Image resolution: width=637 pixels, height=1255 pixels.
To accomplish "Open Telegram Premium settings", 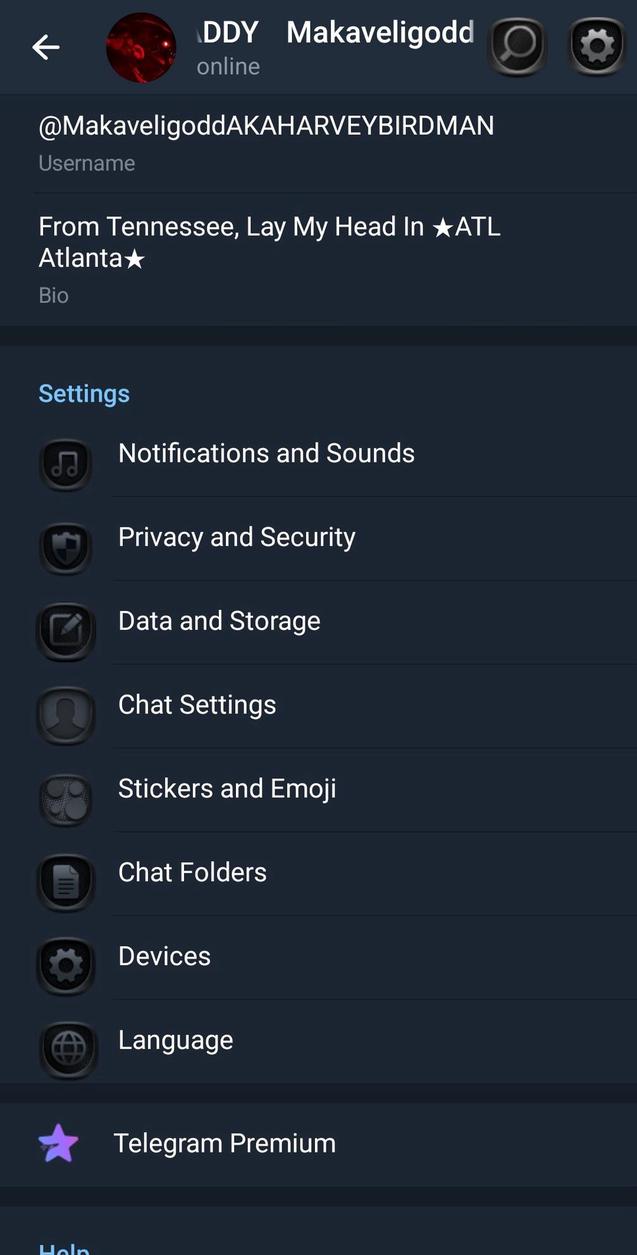I will [x=224, y=1143].
